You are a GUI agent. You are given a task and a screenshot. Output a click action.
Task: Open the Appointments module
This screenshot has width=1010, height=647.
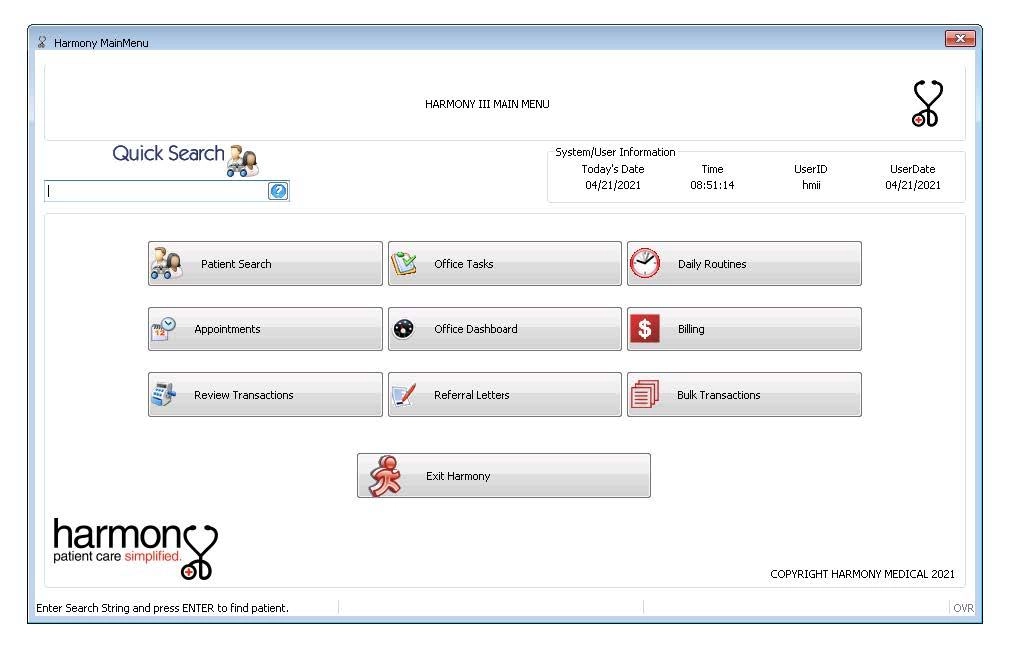tap(265, 328)
